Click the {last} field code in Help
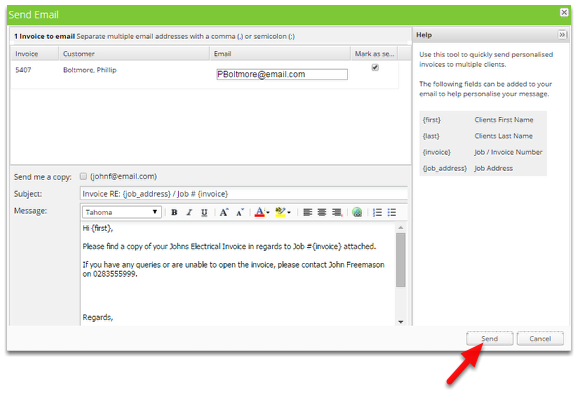579x393 pixels. pyautogui.click(x=431, y=136)
